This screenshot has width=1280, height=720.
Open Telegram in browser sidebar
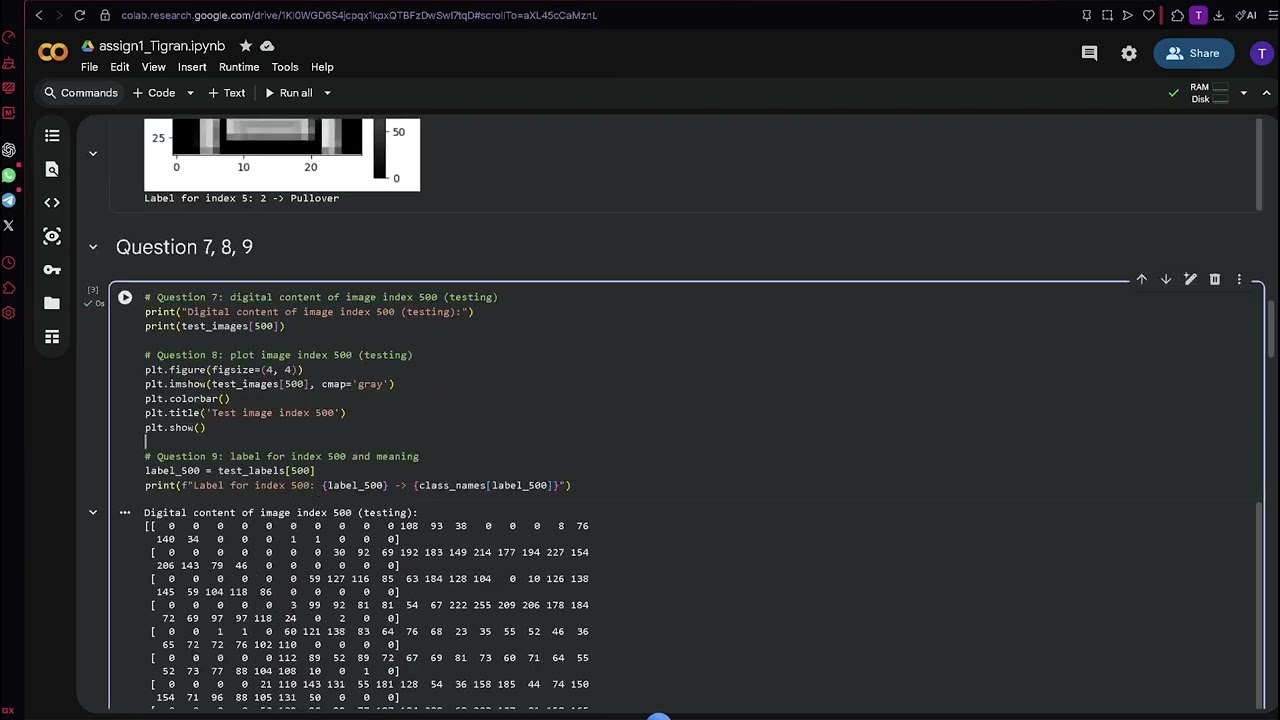[8, 200]
